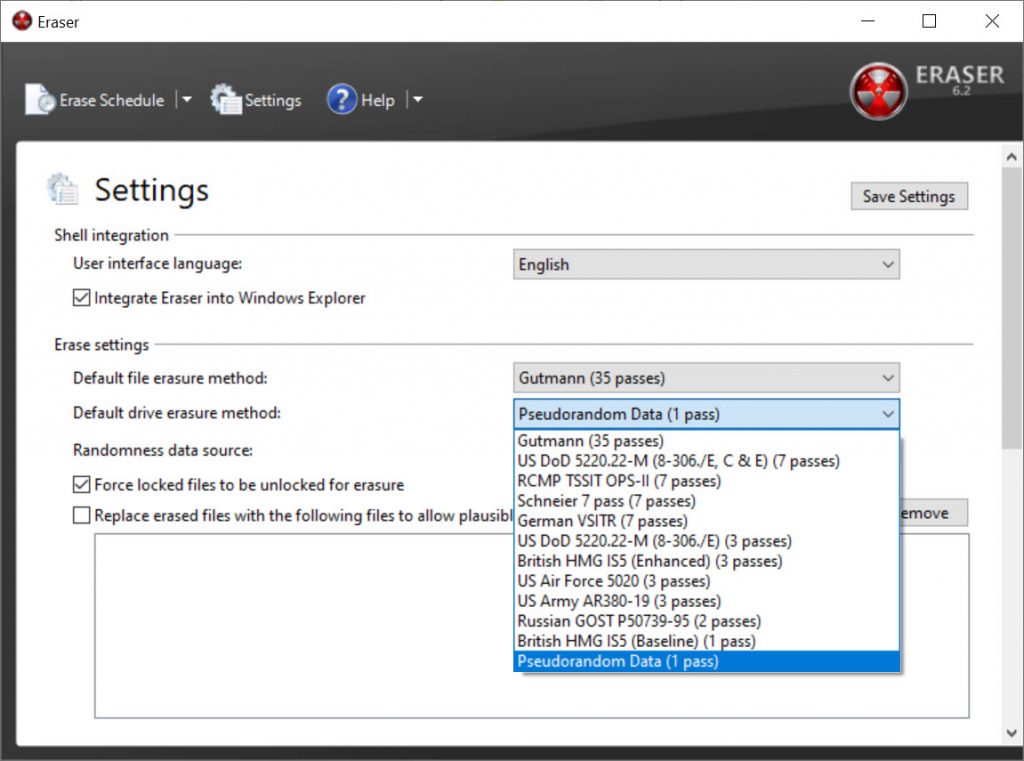
Task: Click the Settings page header icon
Action: coord(63,189)
